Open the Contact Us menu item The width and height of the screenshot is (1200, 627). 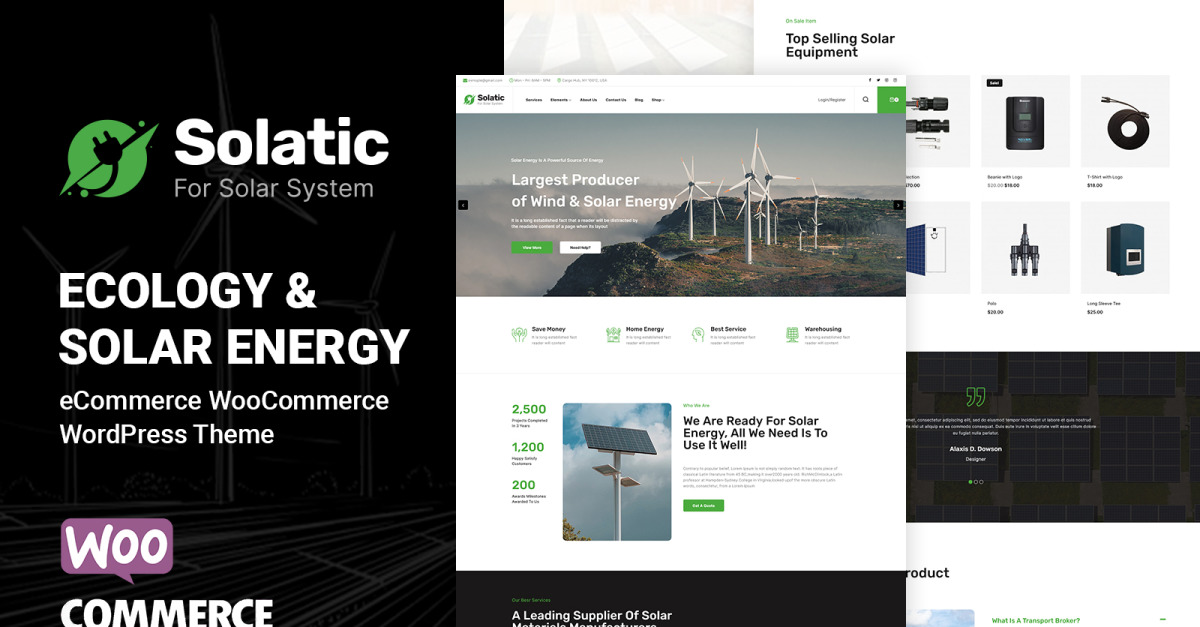coord(616,100)
